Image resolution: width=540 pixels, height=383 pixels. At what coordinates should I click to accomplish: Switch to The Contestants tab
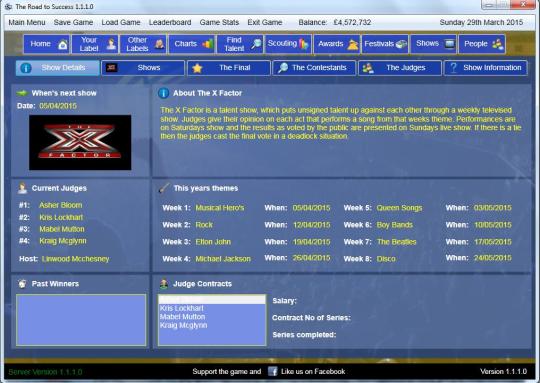point(314,68)
